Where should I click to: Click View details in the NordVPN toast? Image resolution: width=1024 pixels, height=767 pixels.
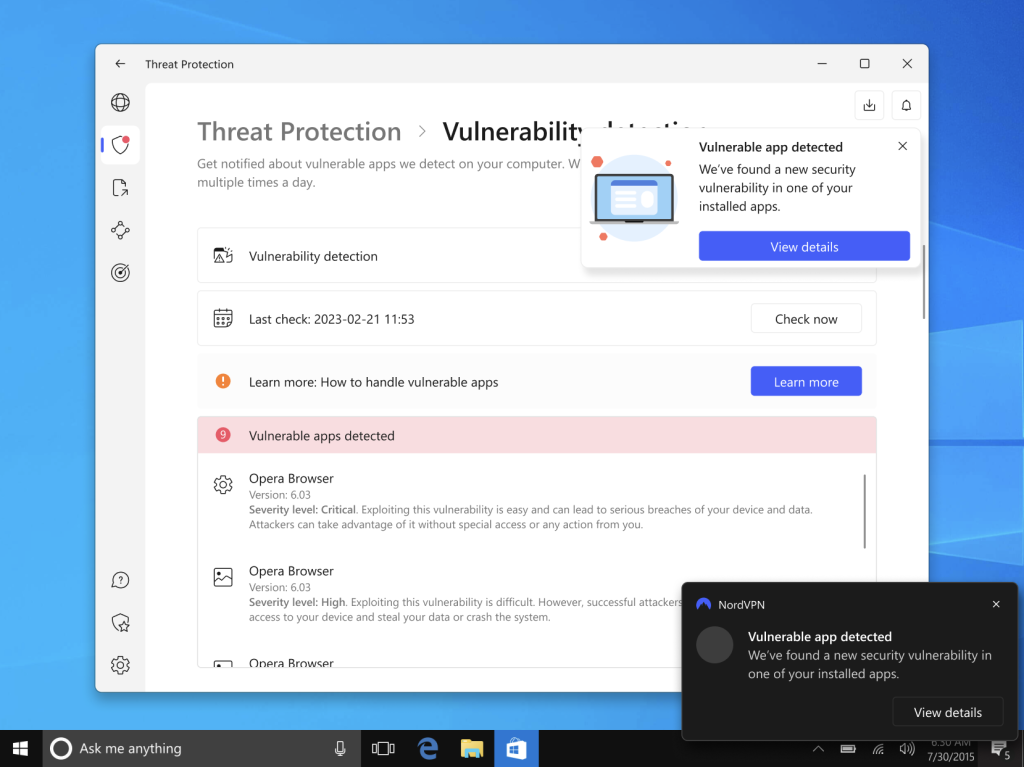click(x=948, y=712)
